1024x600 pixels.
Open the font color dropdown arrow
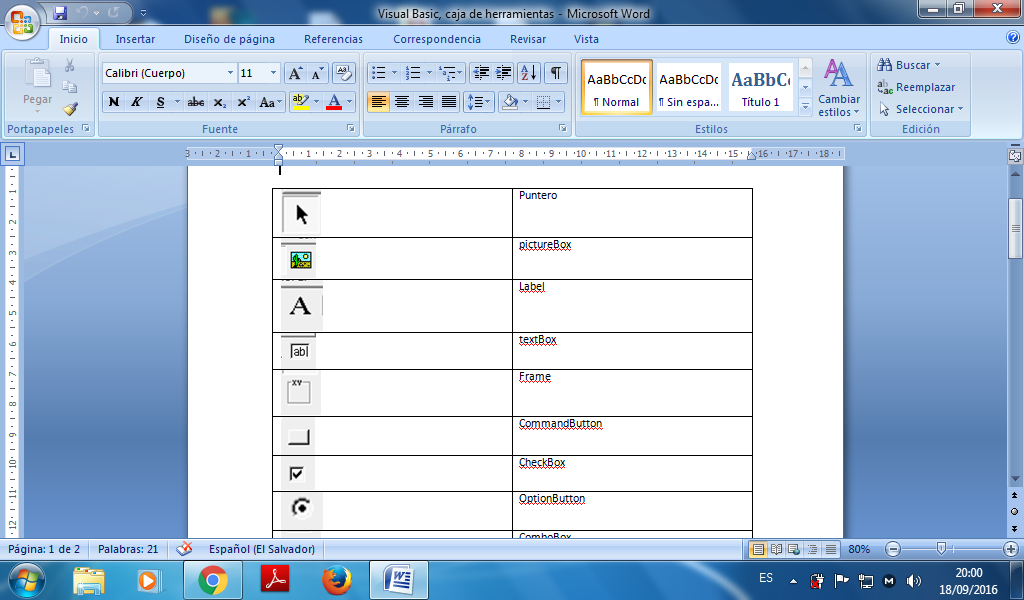(x=349, y=101)
